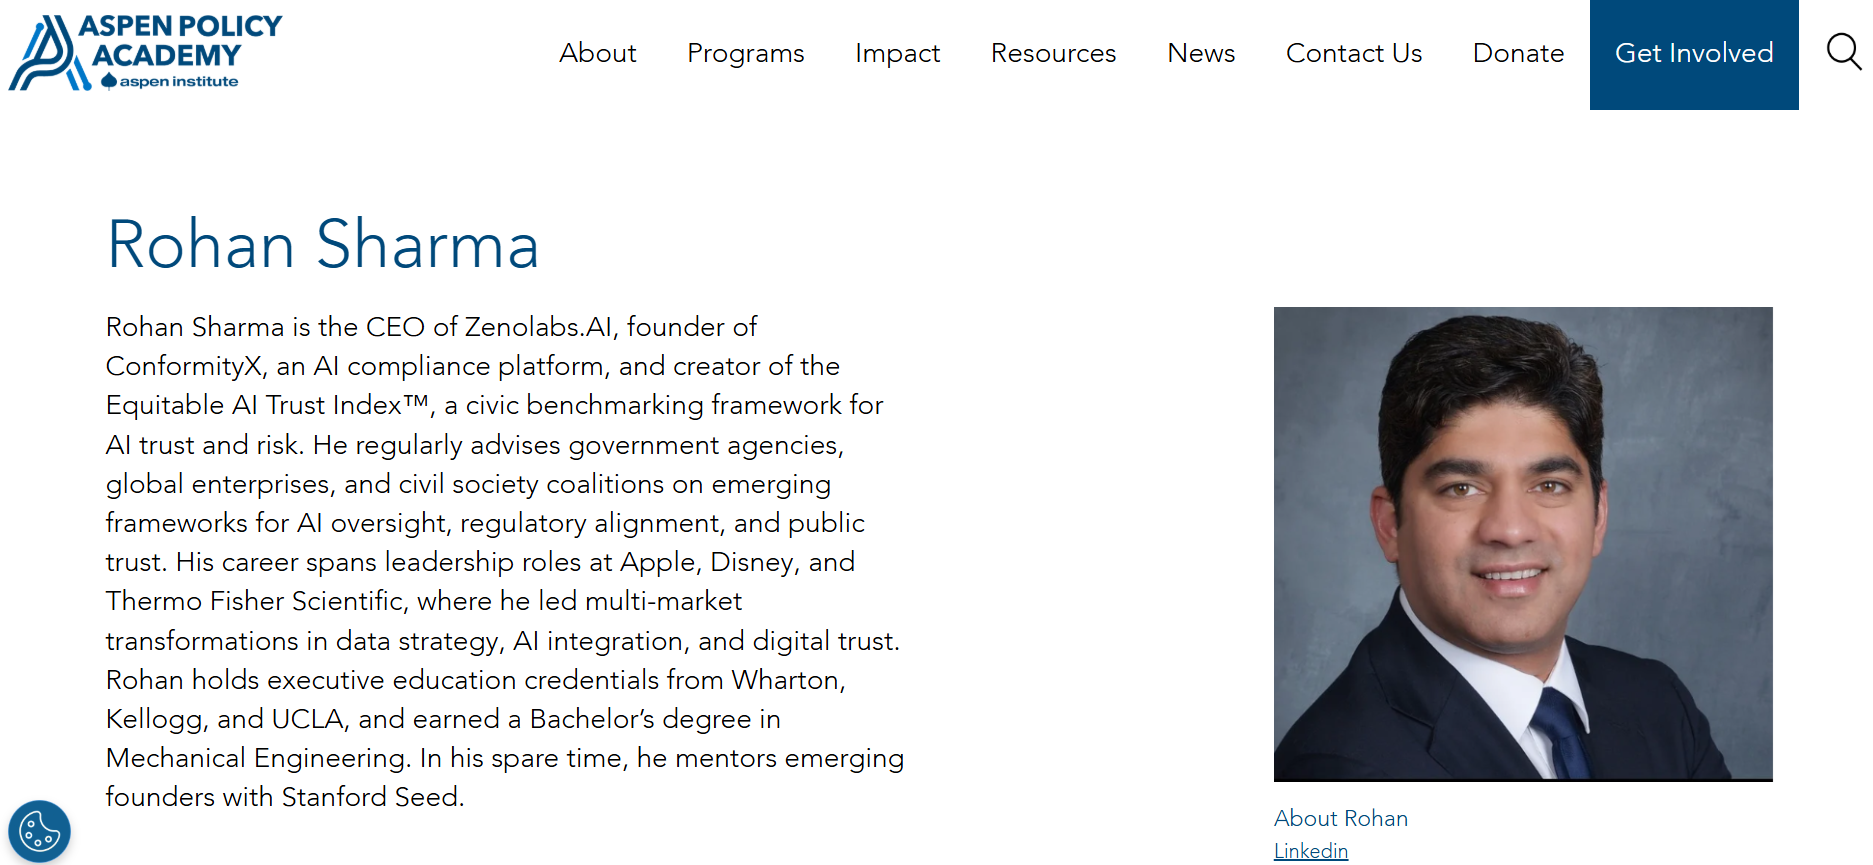
Task: Open the Contact Us page
Action: [x=1353, y=53]
